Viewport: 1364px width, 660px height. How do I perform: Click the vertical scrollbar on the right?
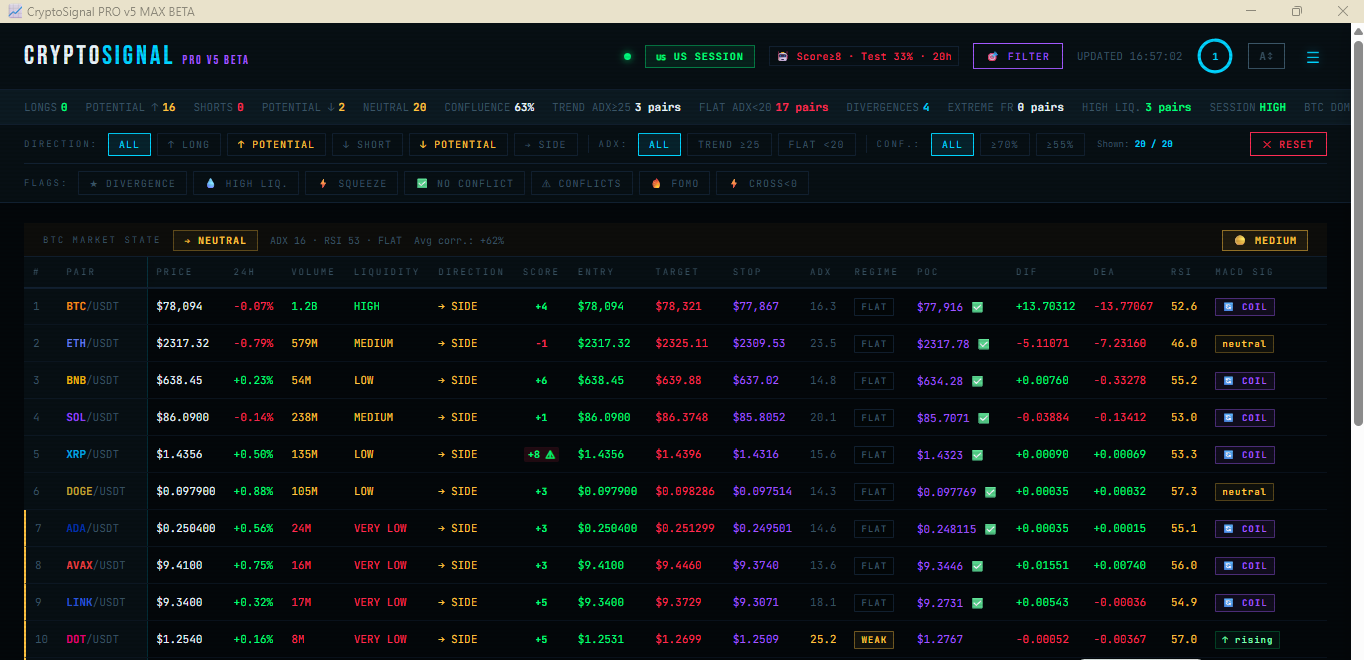click(x=1357, y=232)
